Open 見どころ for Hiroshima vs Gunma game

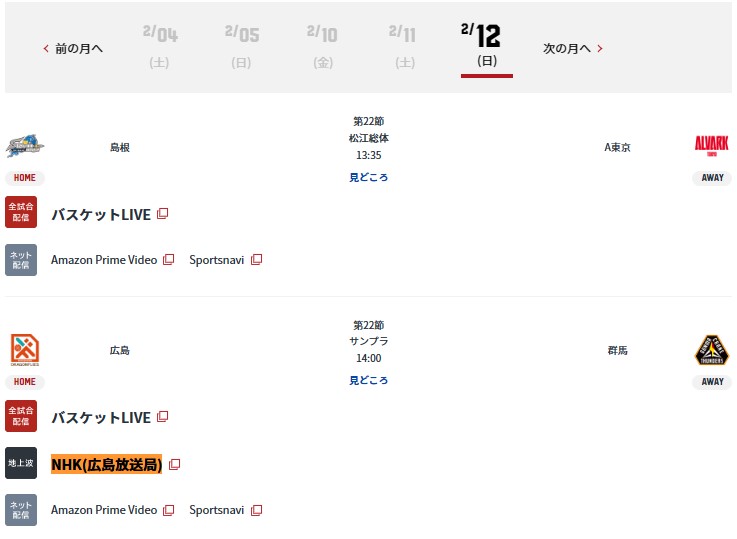pos(368,380)
